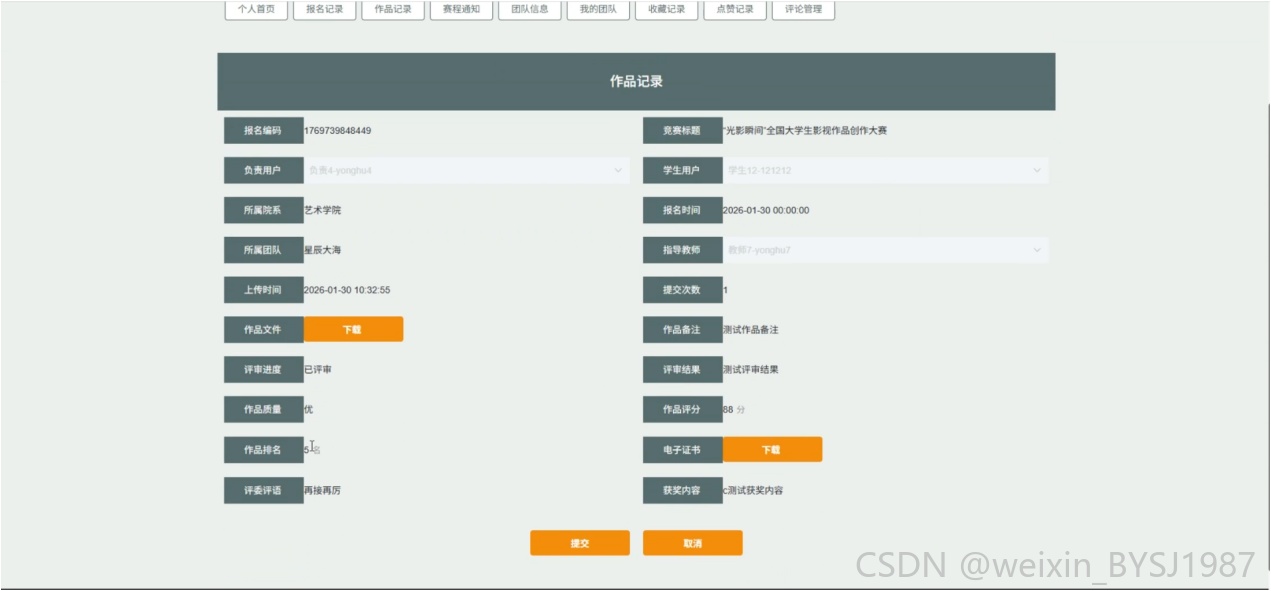Submit the form with 提交

580,543
